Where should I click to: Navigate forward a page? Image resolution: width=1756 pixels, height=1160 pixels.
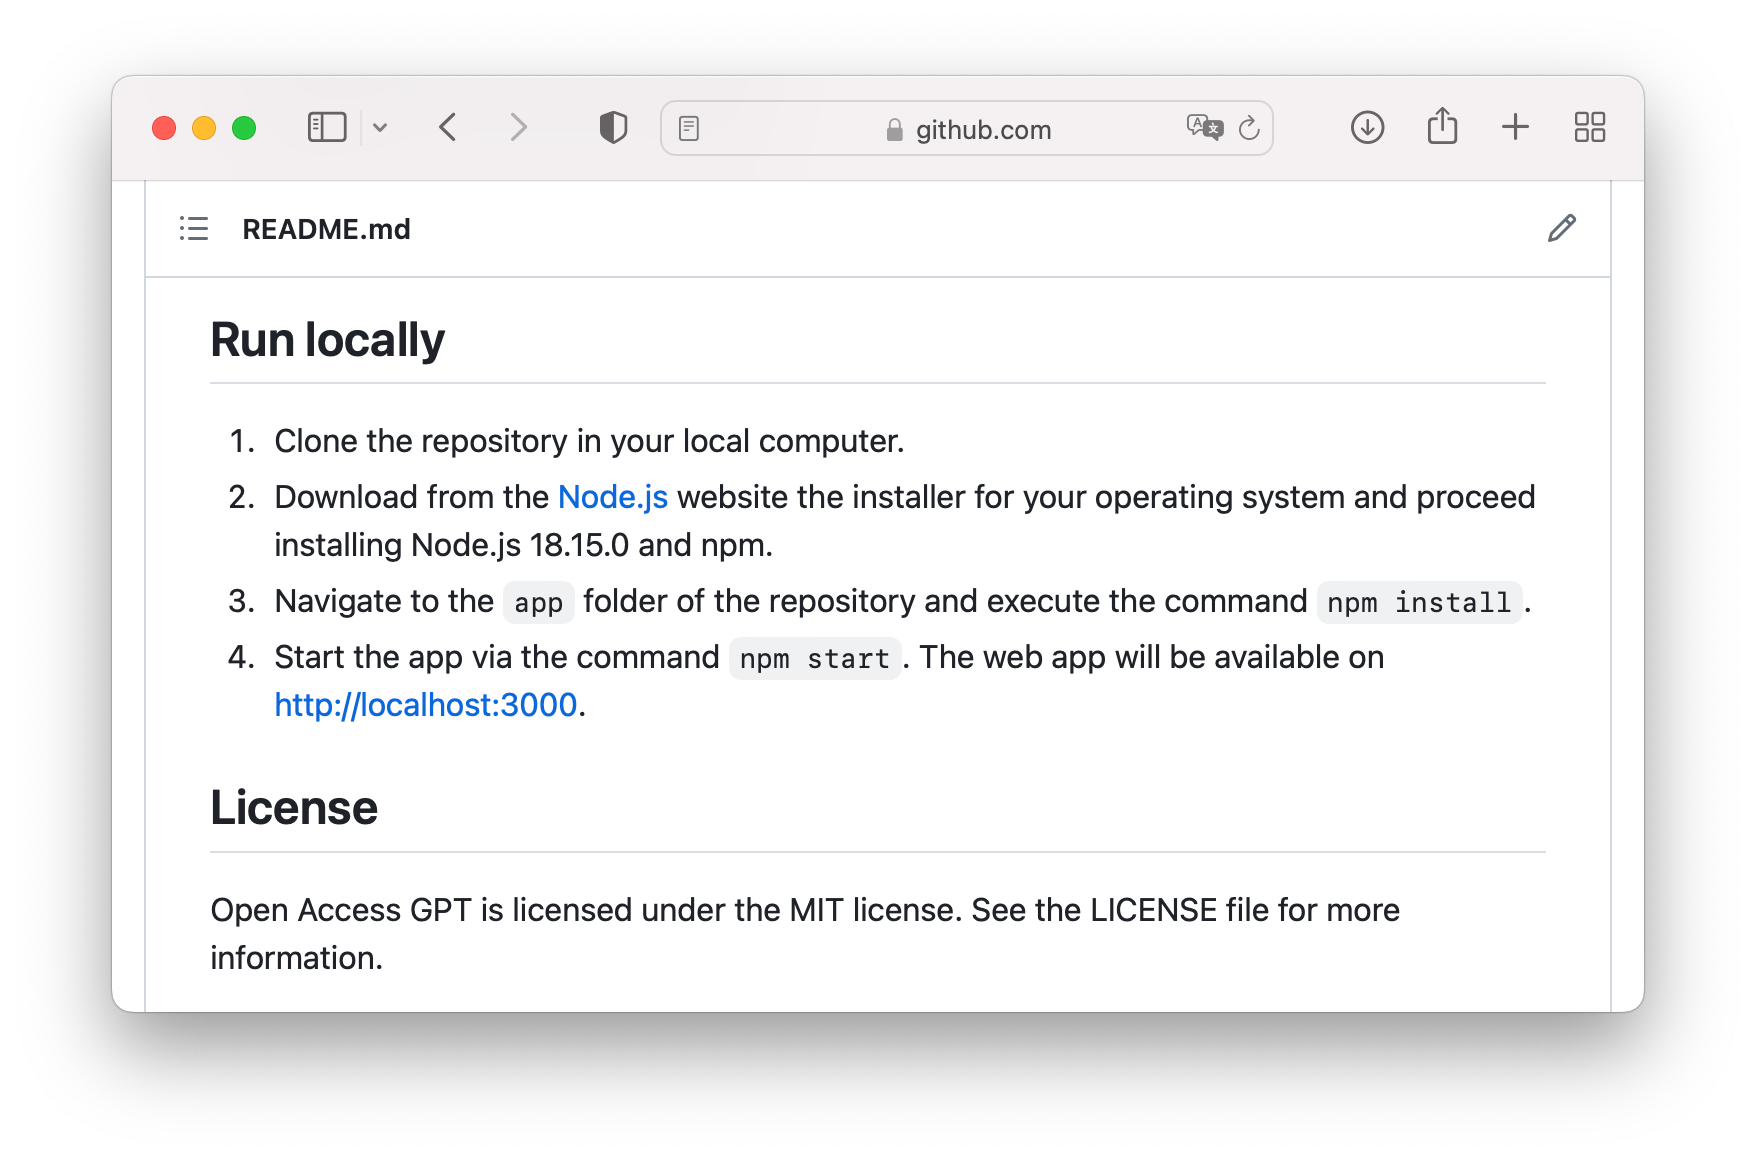(x=518, y=127)
